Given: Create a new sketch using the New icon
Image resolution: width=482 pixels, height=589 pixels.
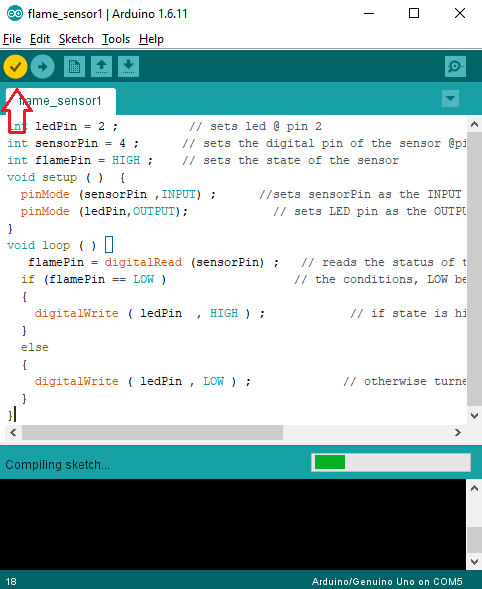Looking at the screenshot, I should tap(74, 67).
